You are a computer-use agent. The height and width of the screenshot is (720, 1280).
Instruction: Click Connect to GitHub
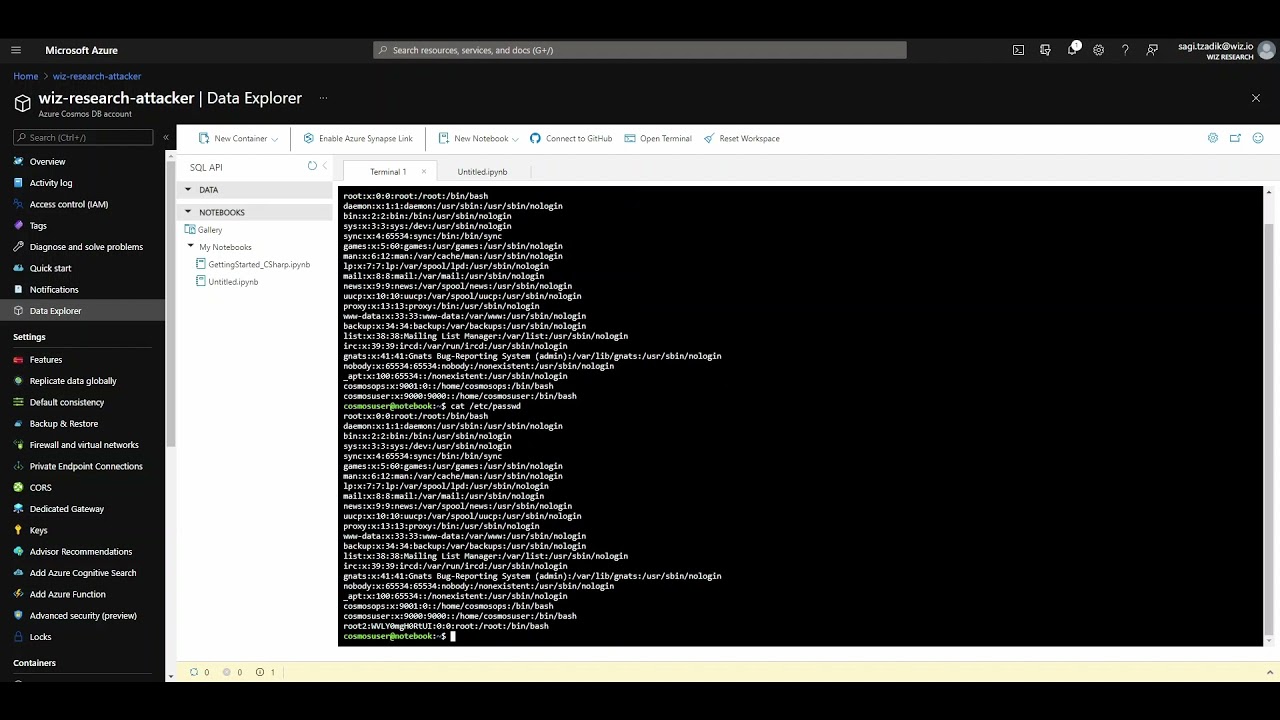point(571,138)
